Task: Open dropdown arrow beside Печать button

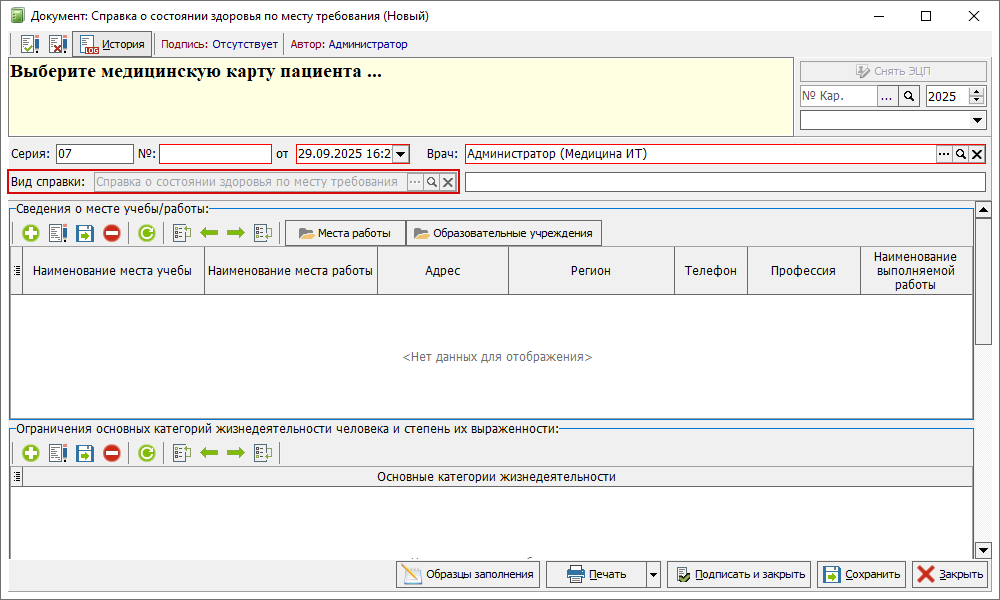Action: [653, 574]
